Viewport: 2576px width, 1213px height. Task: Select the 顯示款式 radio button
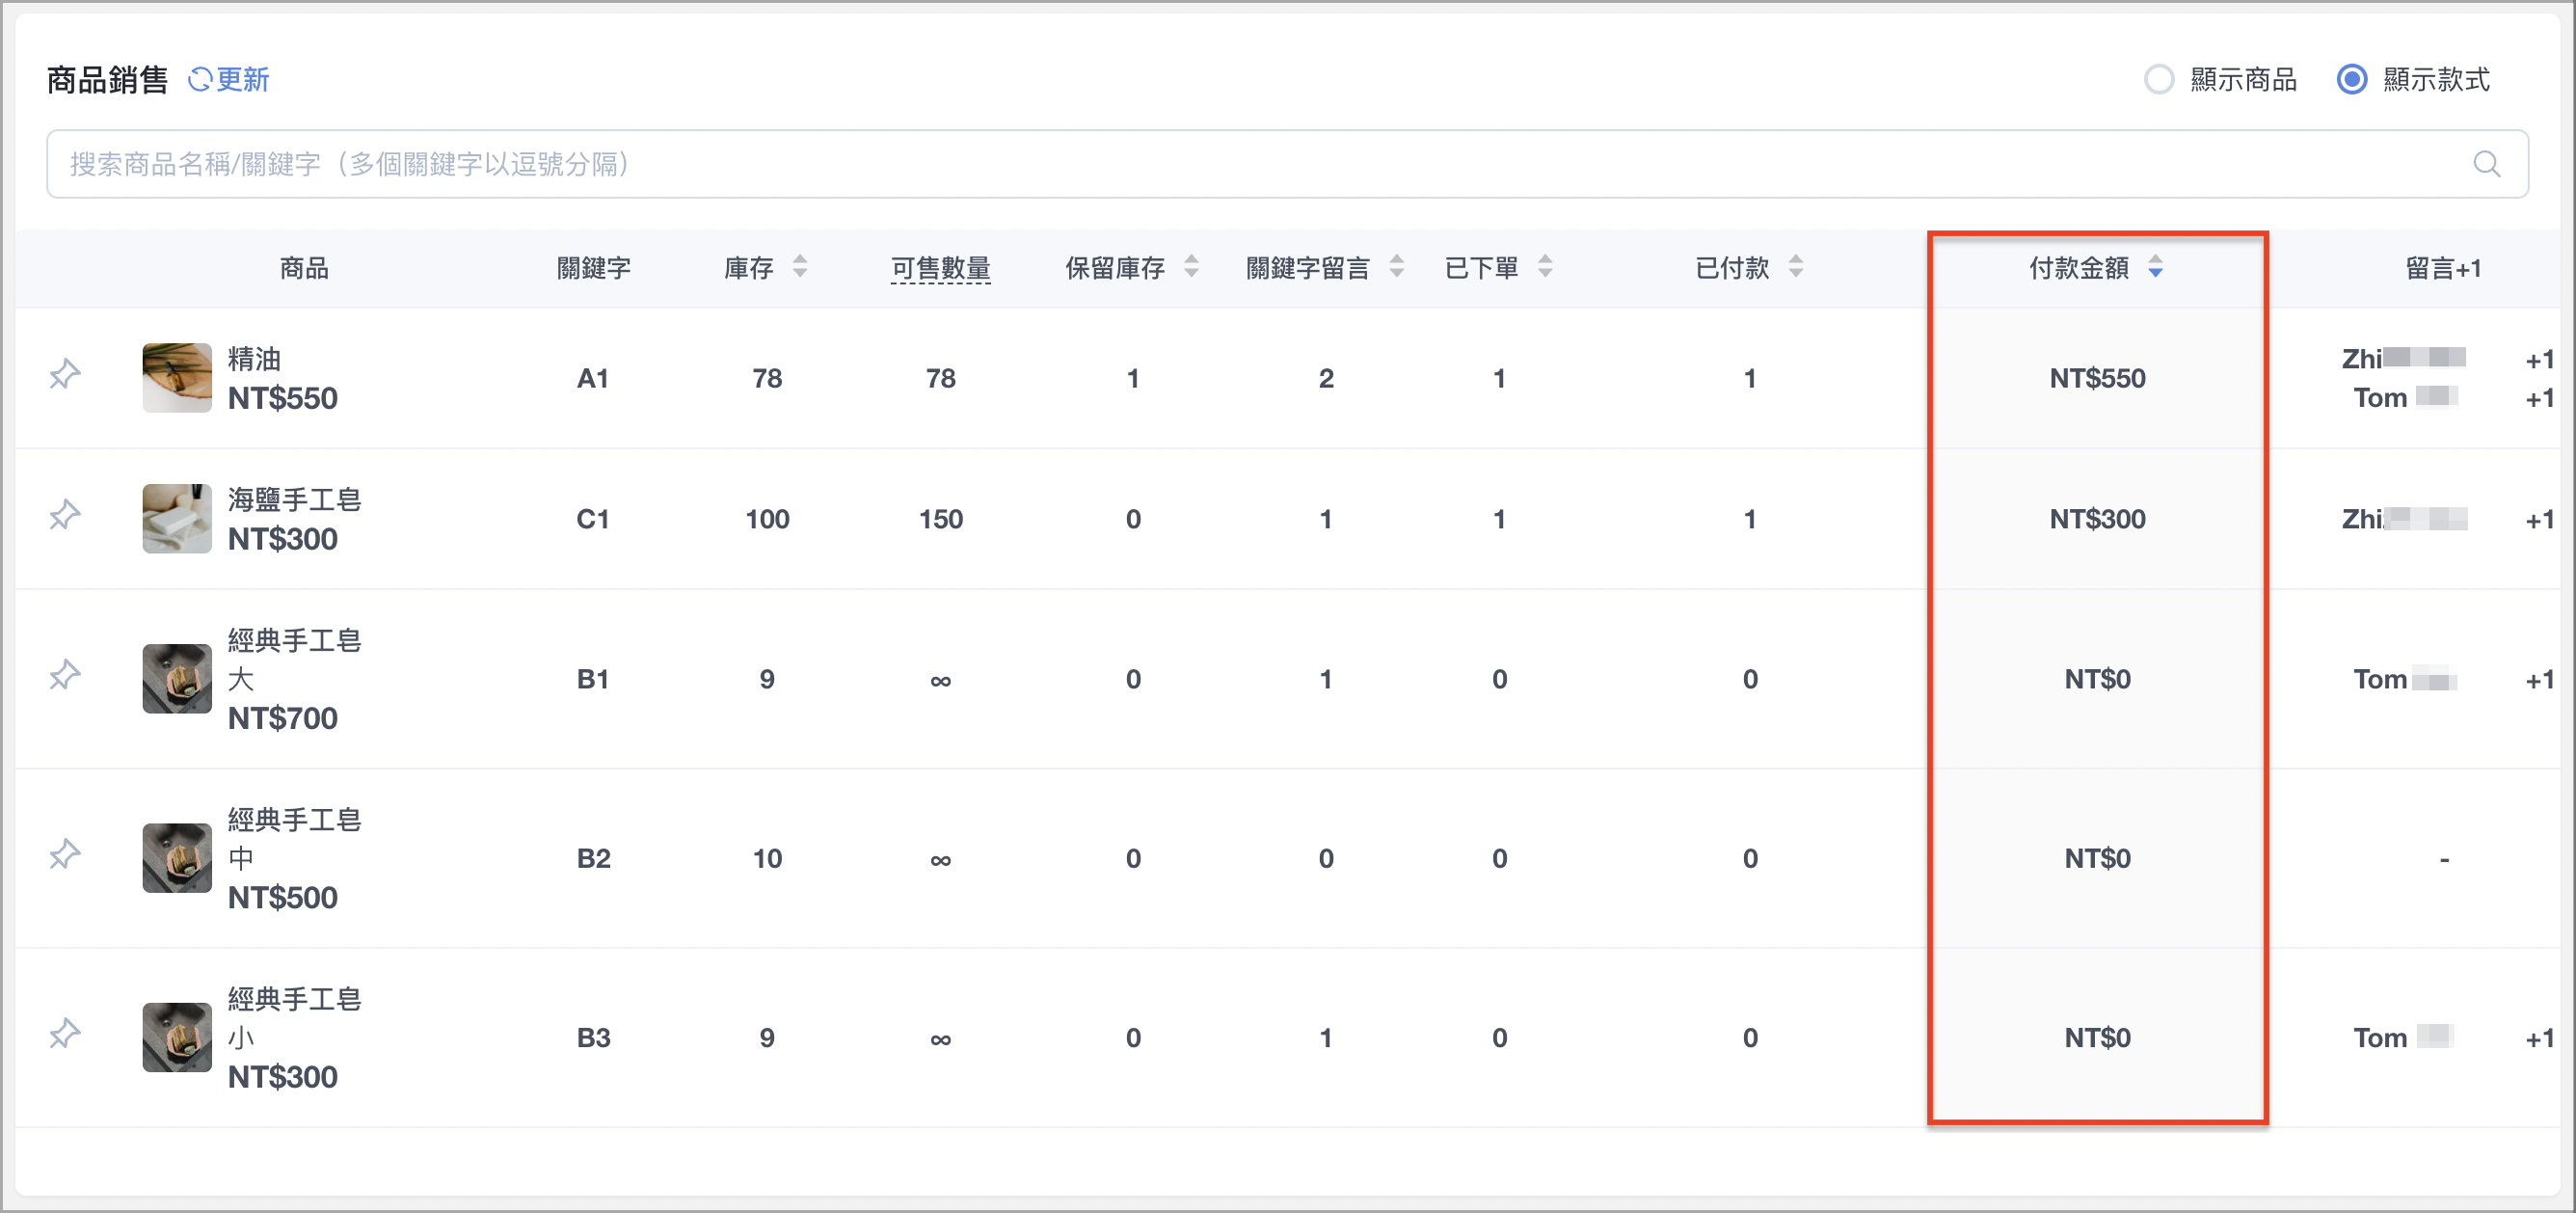pos(2351,80)
